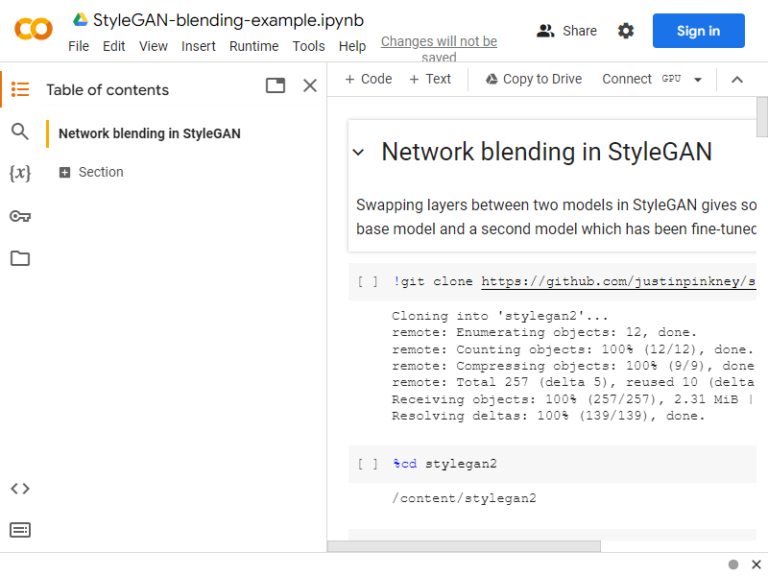Pop the Table of contents into a new window
Viewport: 768px width, 576px height.
(275, 86)
